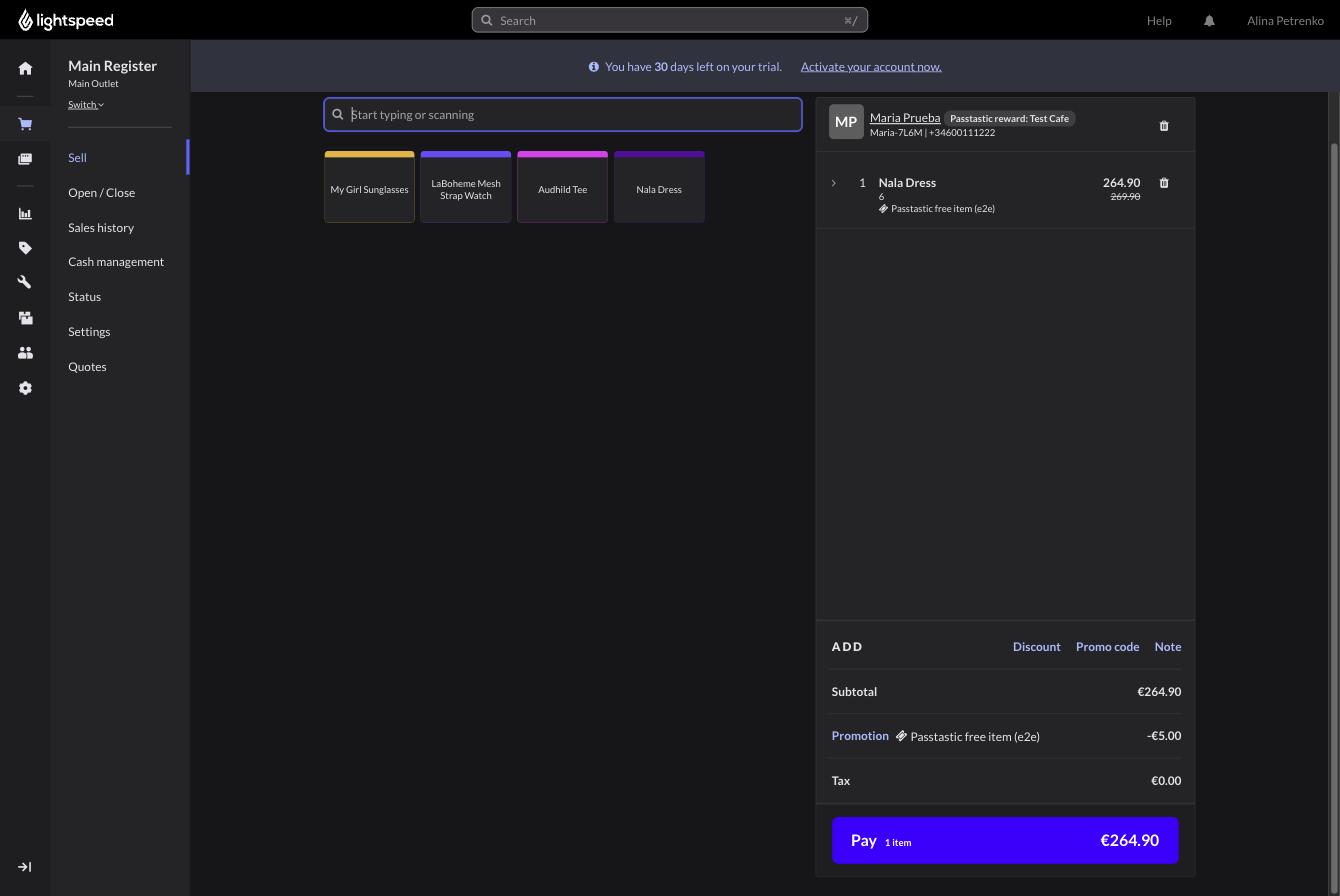The height and width of the screenshot is (896, 1340).
Task: Open the Setup gear icon
Action: (x=25, y=388)
